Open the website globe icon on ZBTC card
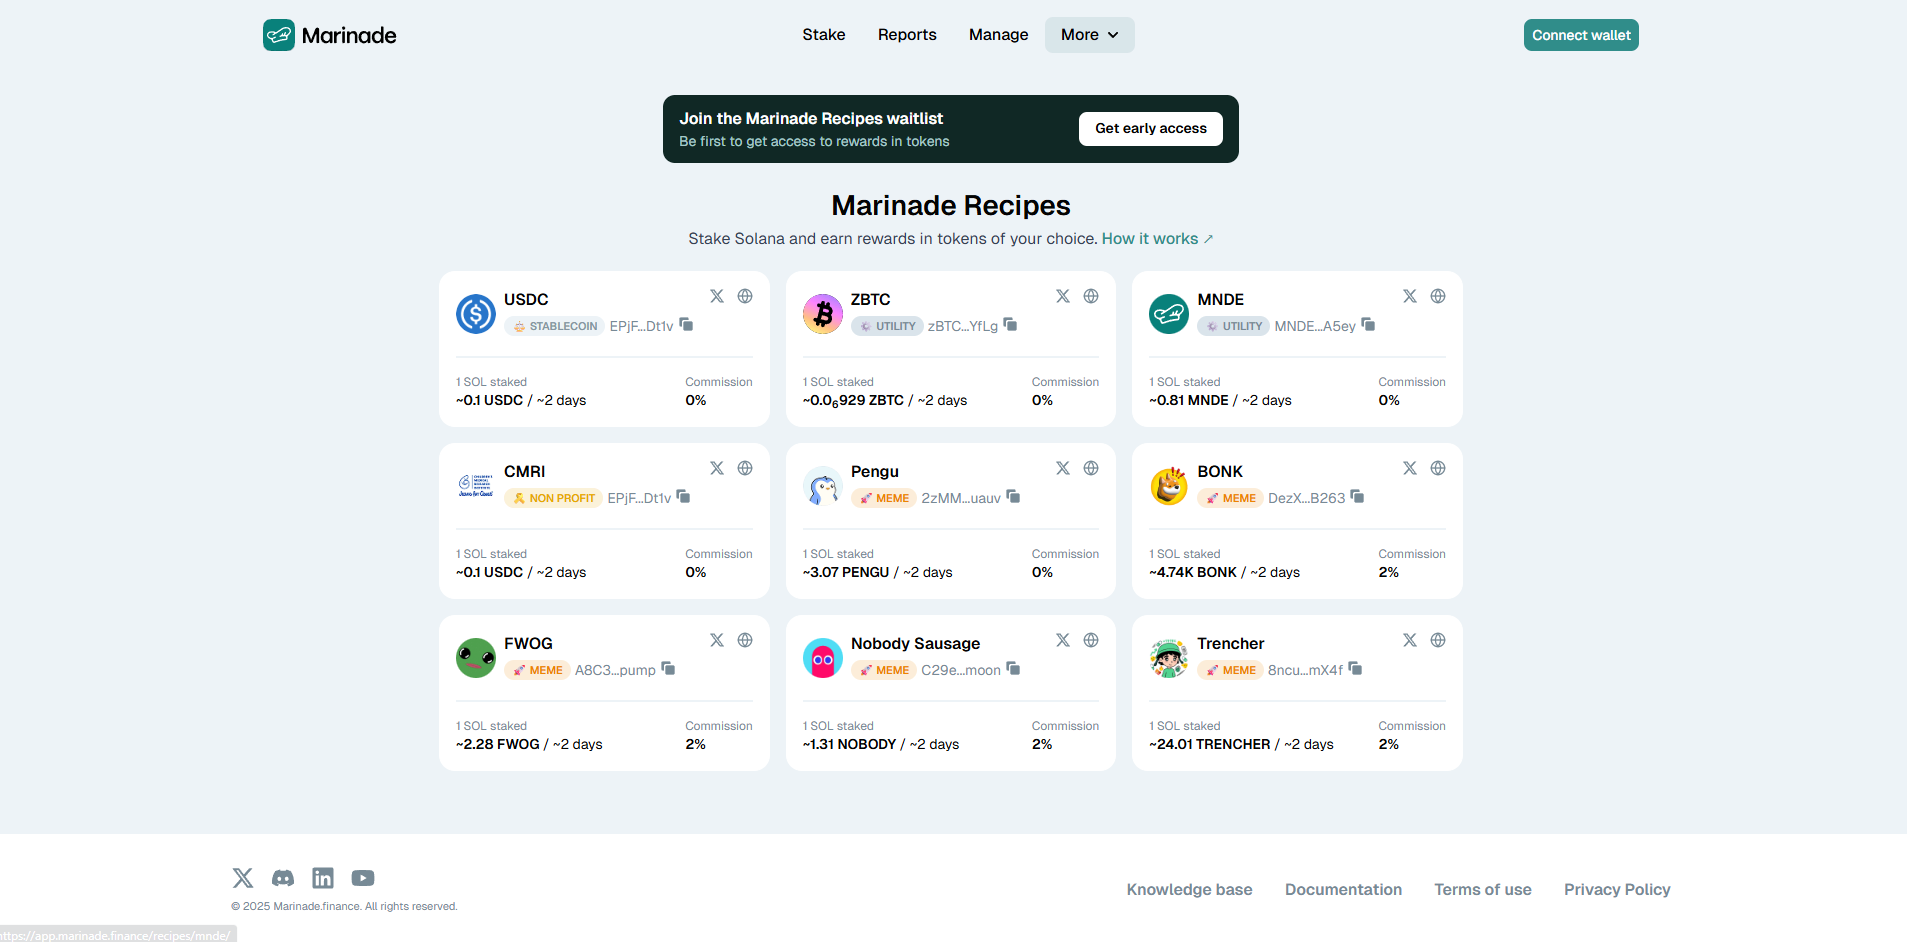 [1091, 296]
